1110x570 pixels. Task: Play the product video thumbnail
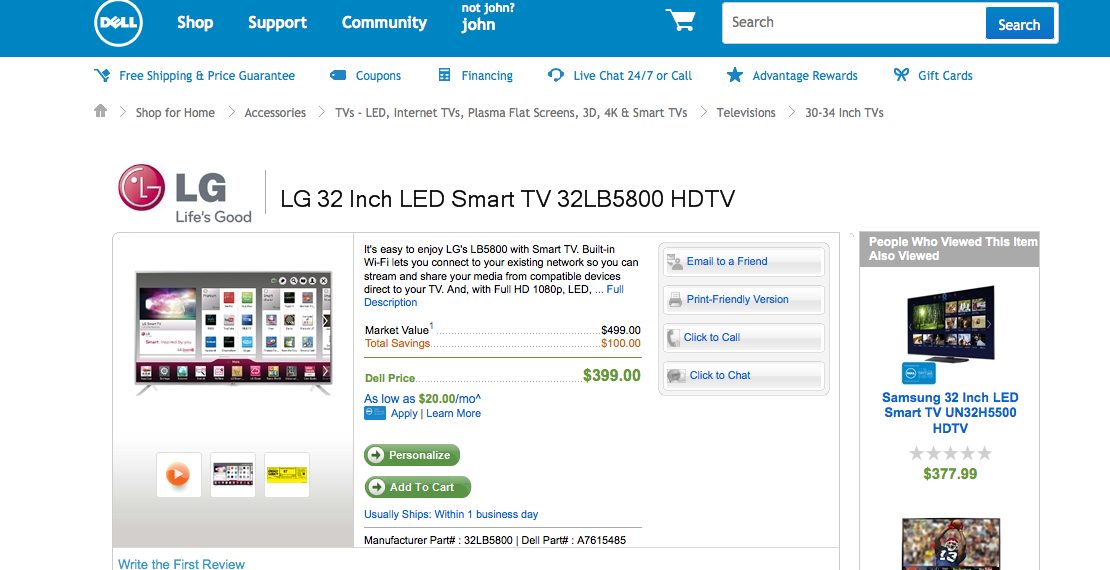point(178,474)
